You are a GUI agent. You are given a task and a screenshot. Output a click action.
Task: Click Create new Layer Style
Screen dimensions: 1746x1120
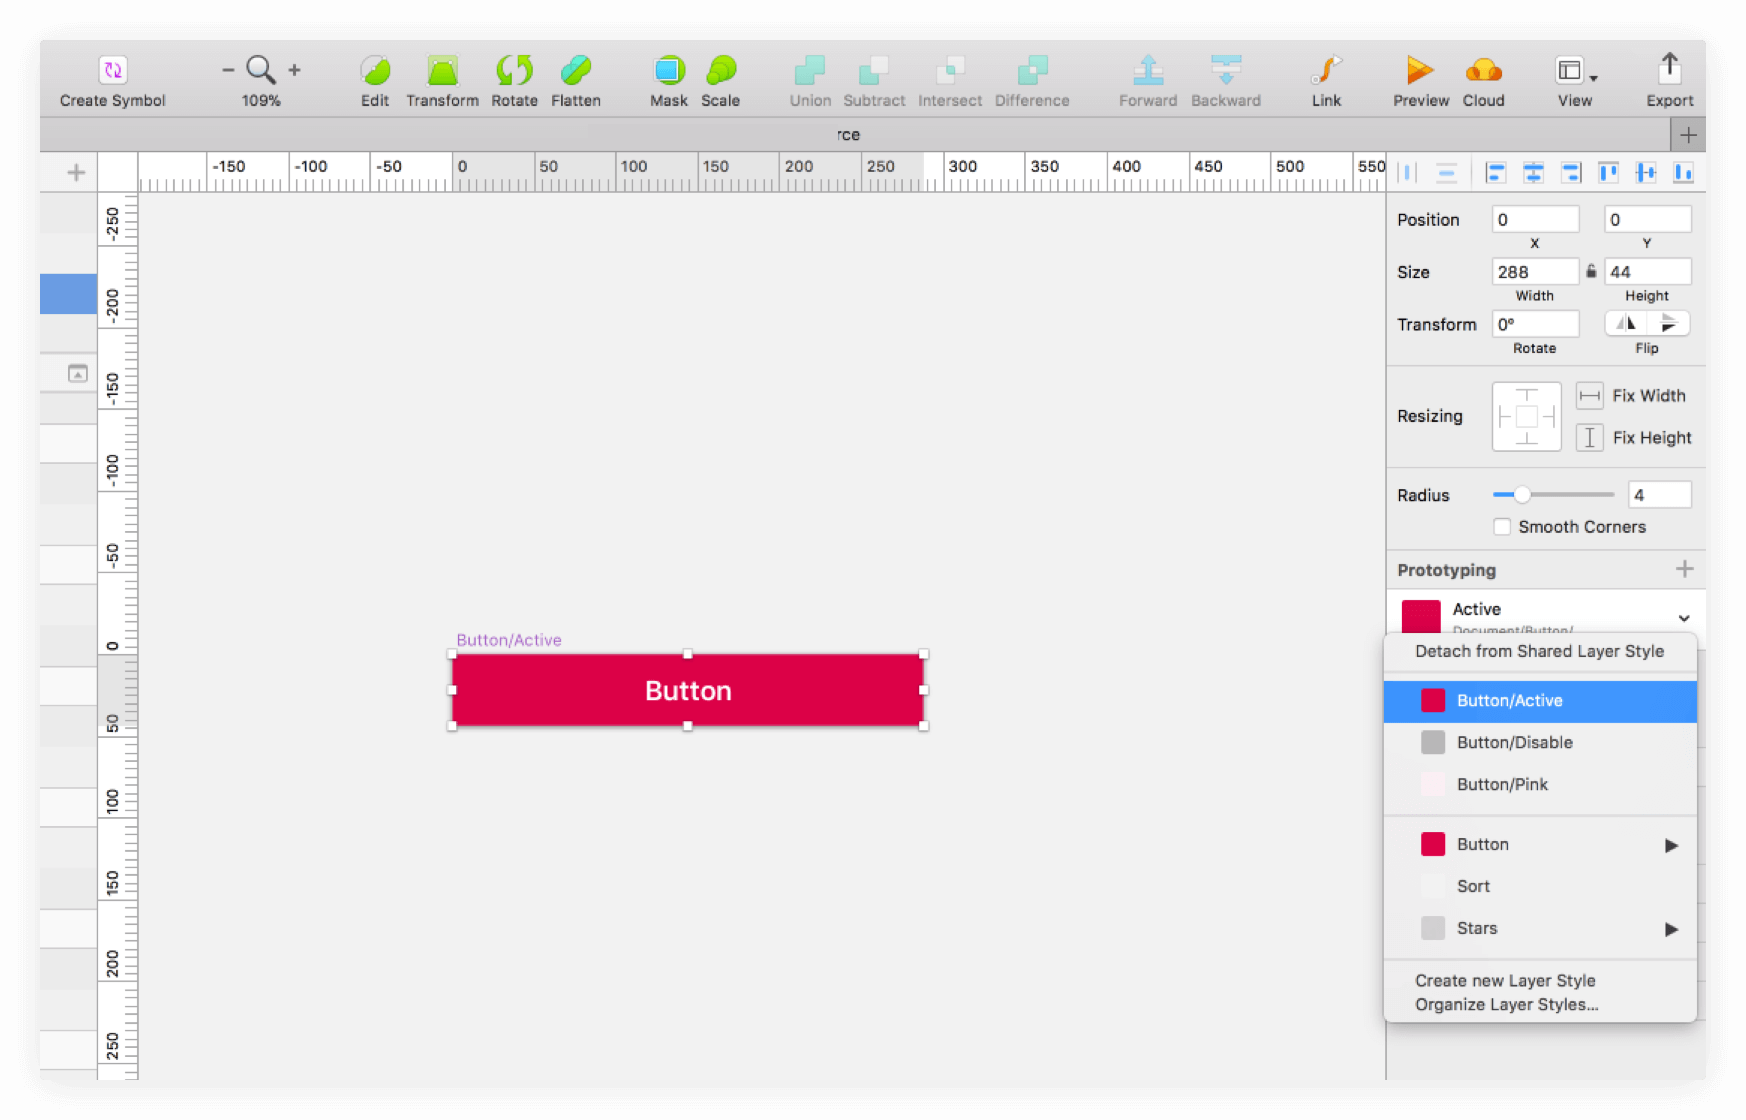pos(1505,981)
